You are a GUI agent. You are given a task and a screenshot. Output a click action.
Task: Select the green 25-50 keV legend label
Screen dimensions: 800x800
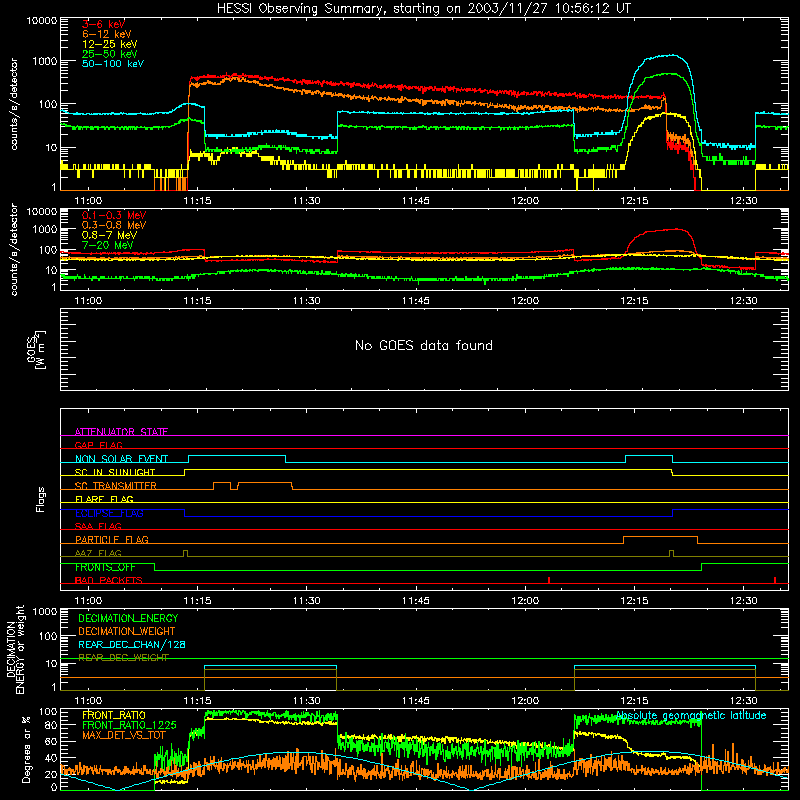110,54
